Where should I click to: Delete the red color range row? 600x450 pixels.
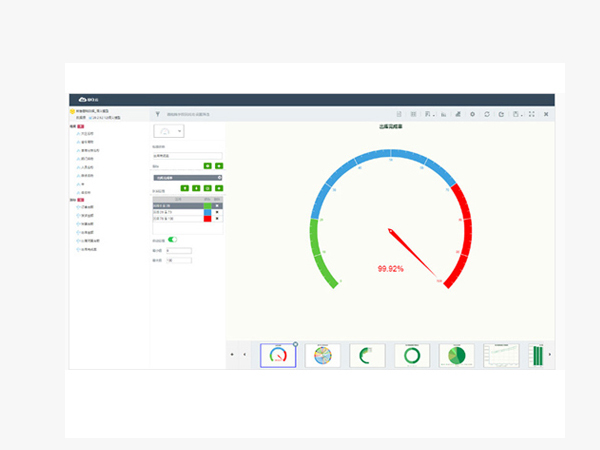(x=218, y=218)
